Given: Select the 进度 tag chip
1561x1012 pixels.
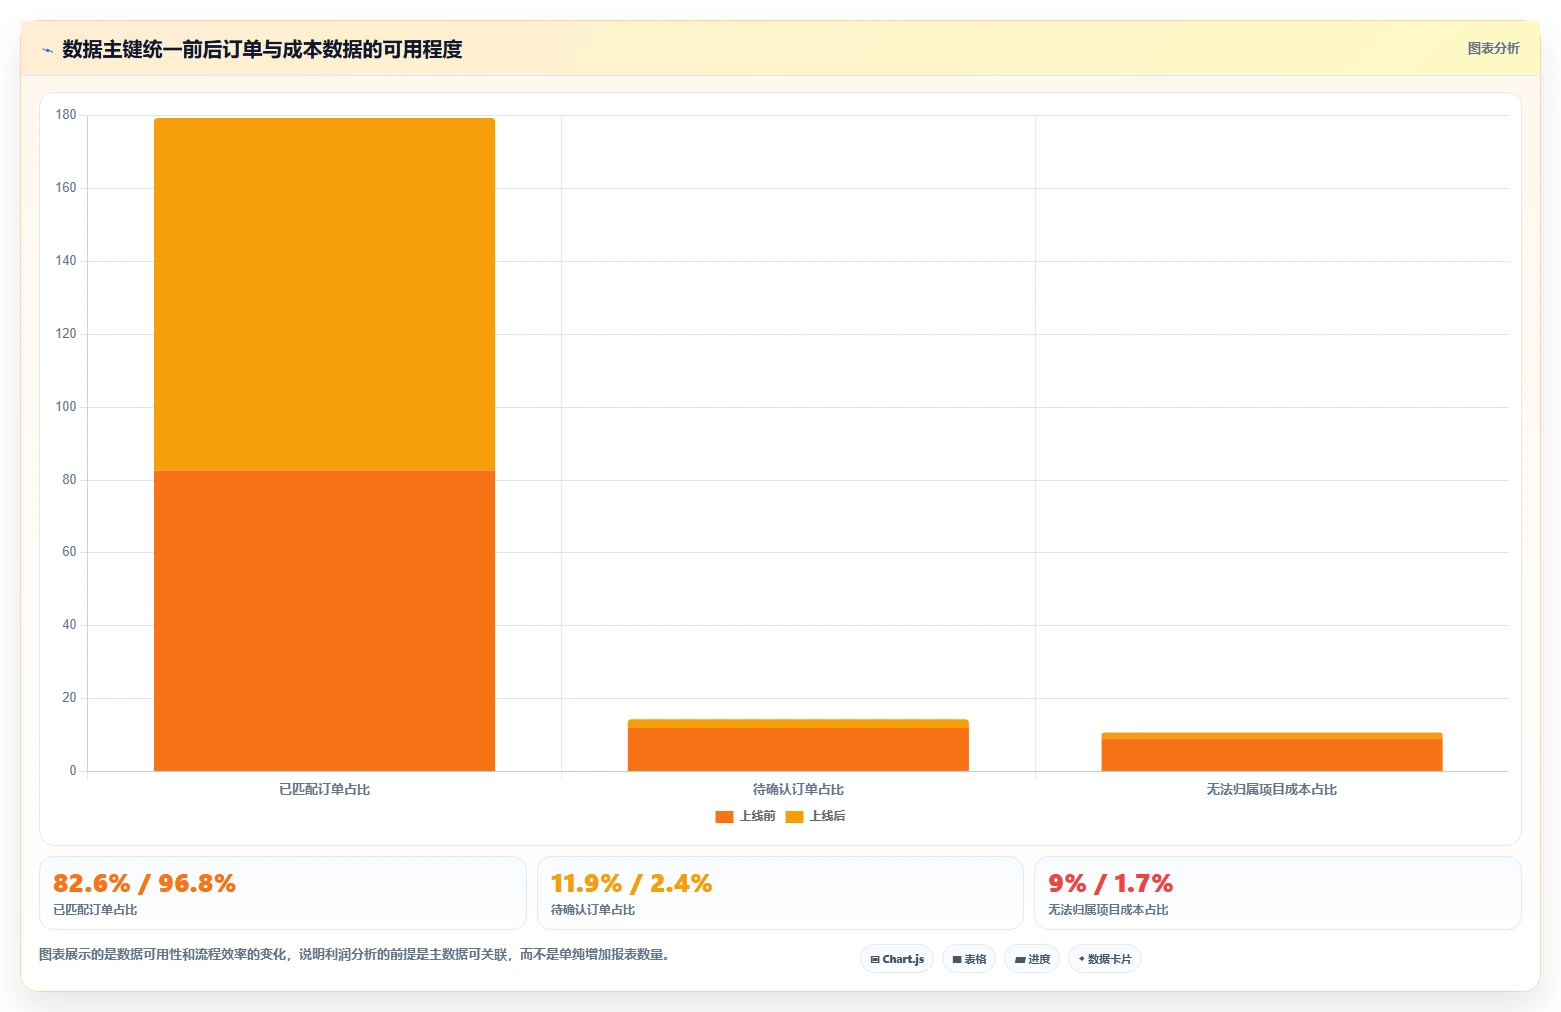Looking at the screenshot, I should (x=1032, y=959).
